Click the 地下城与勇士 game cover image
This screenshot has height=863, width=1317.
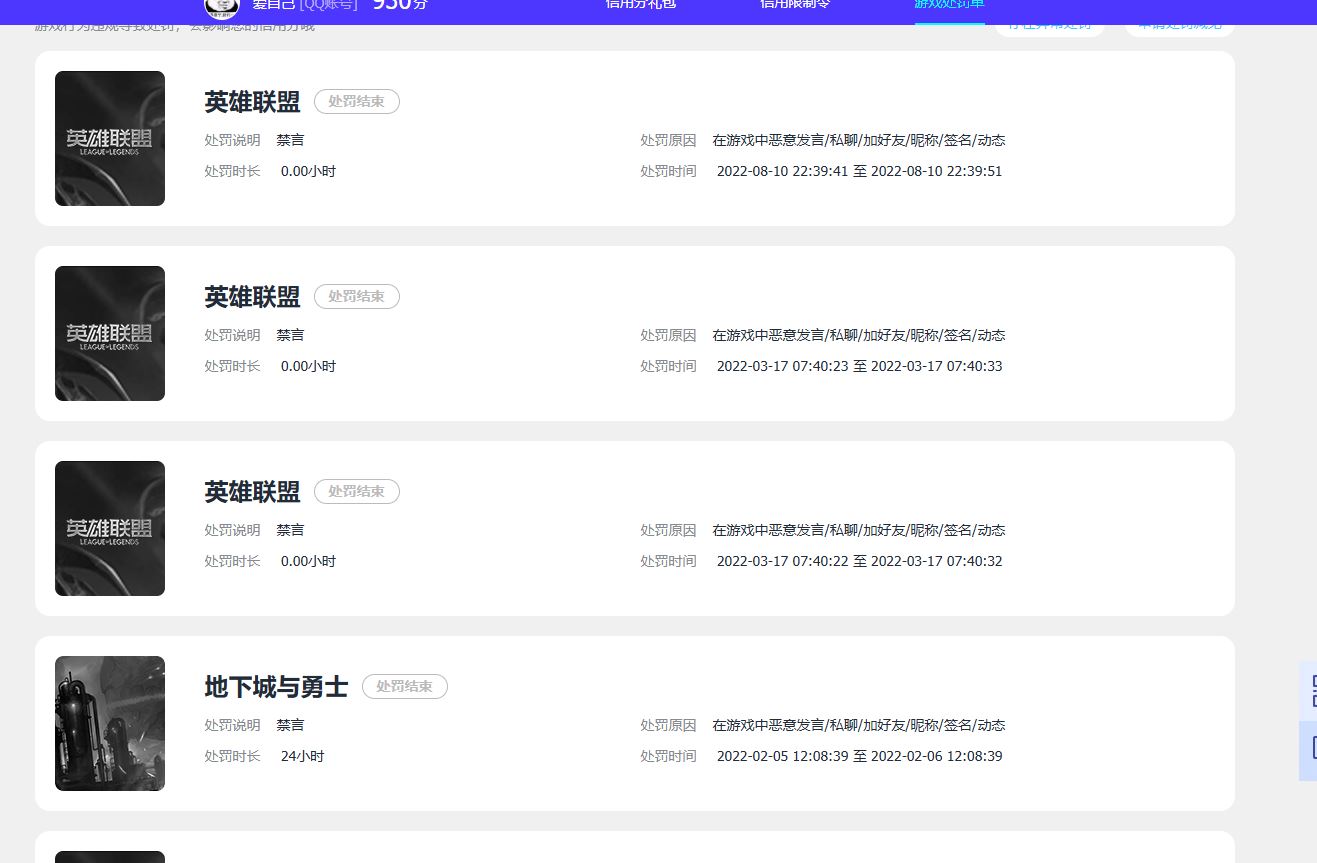click(110, 723)
